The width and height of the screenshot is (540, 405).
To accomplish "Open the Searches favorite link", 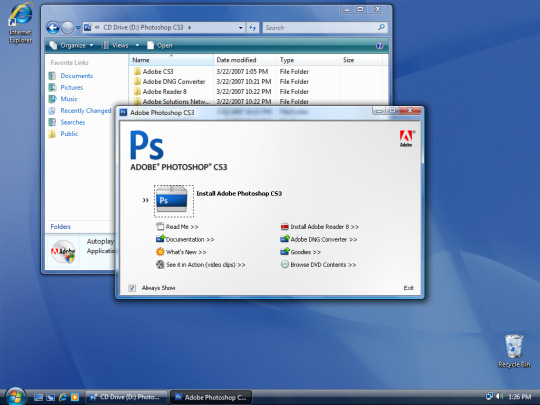I will click(73, 122).
